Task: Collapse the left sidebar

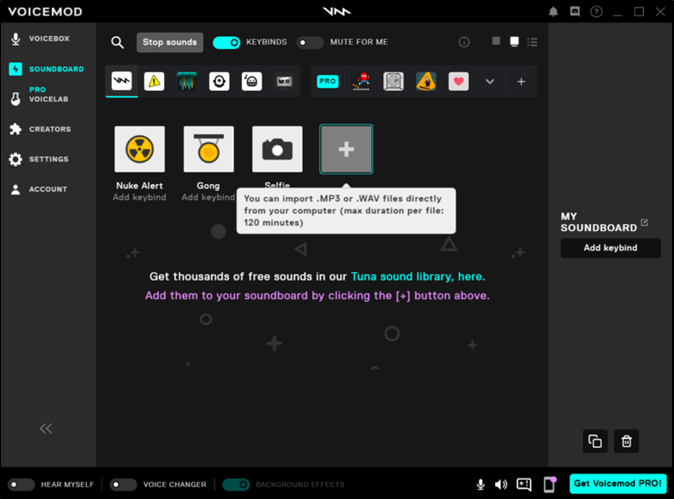Action: tap(46, 428)
